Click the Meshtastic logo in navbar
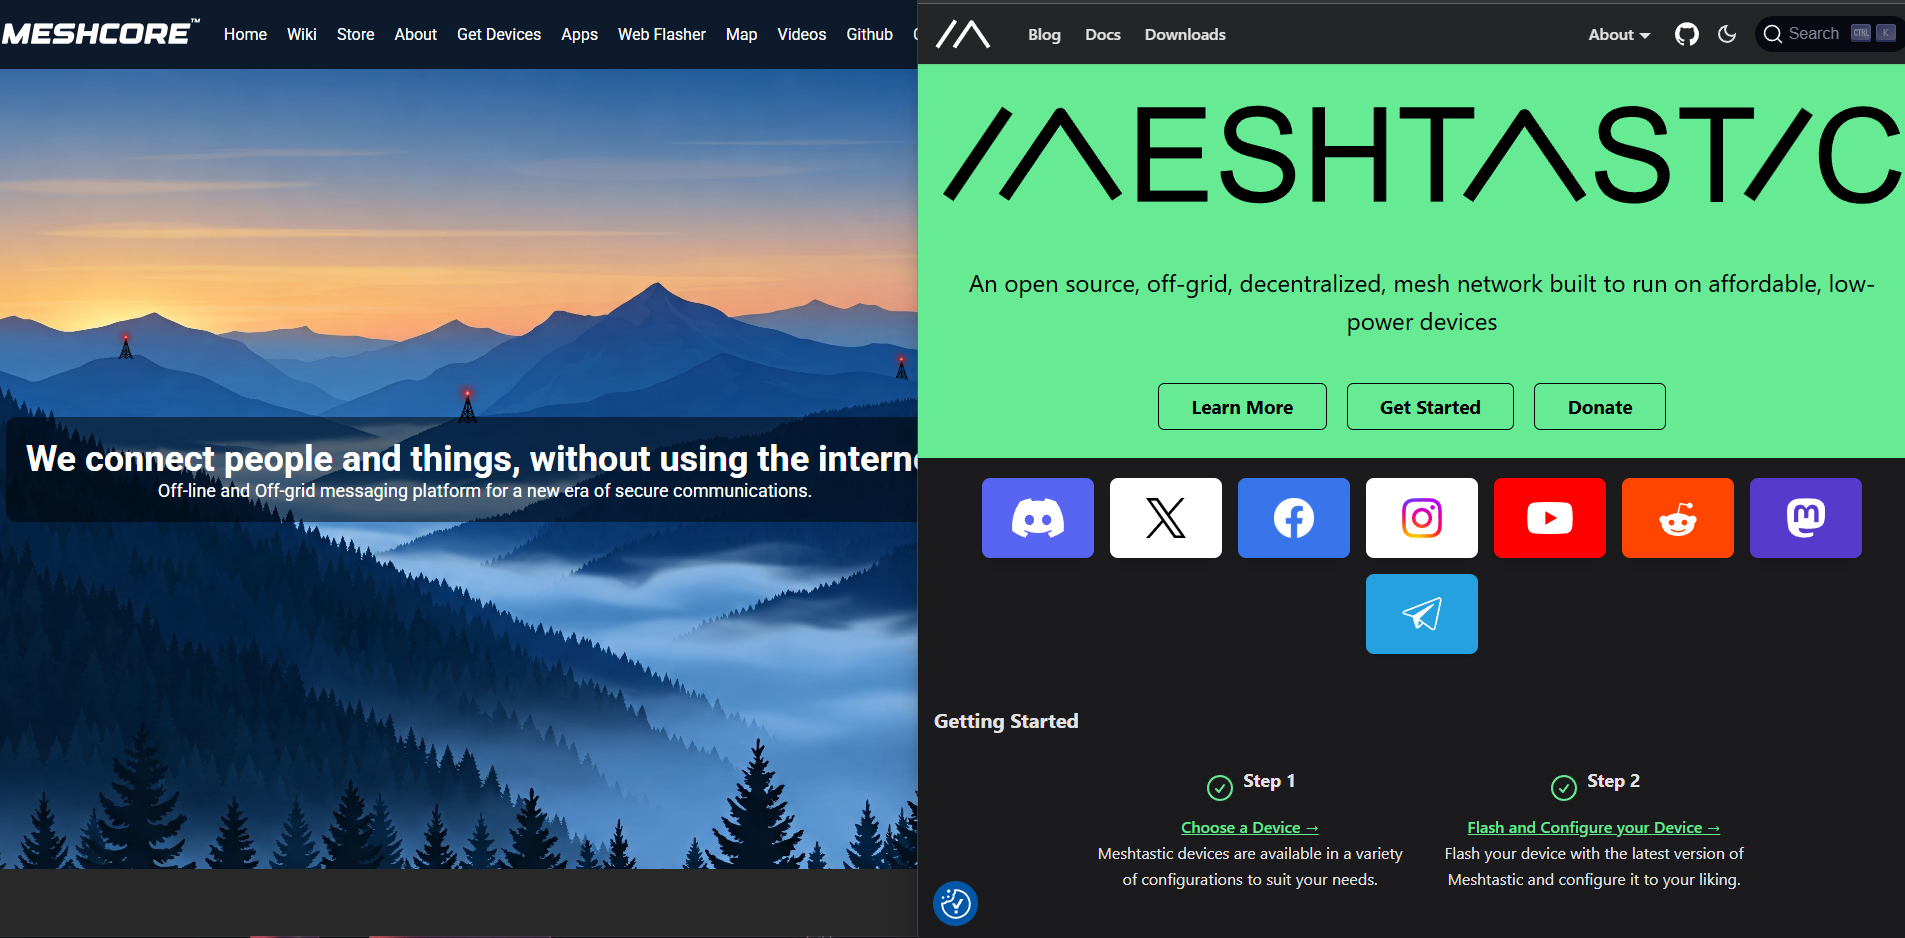 click(963, 35)
